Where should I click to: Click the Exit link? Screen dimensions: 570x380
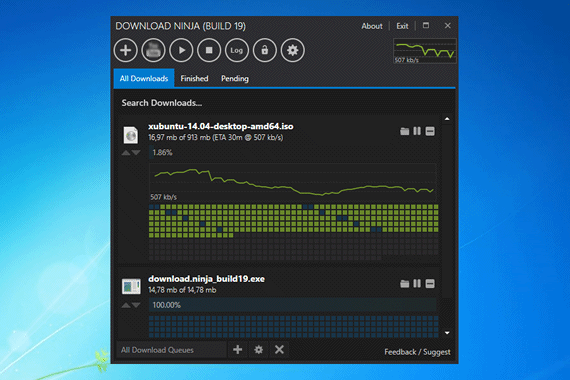click(402, 26)
